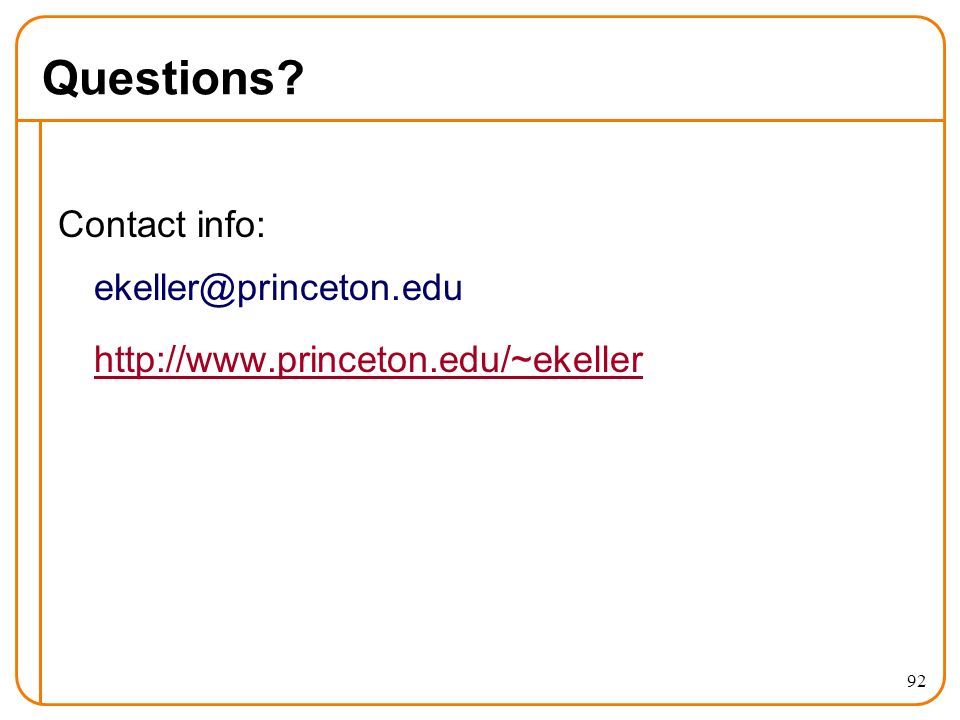Image resolution: width=960 pixels, height=720 pixels.
Task: Select the "Questions?" slide title
Action: pos(173,78)
